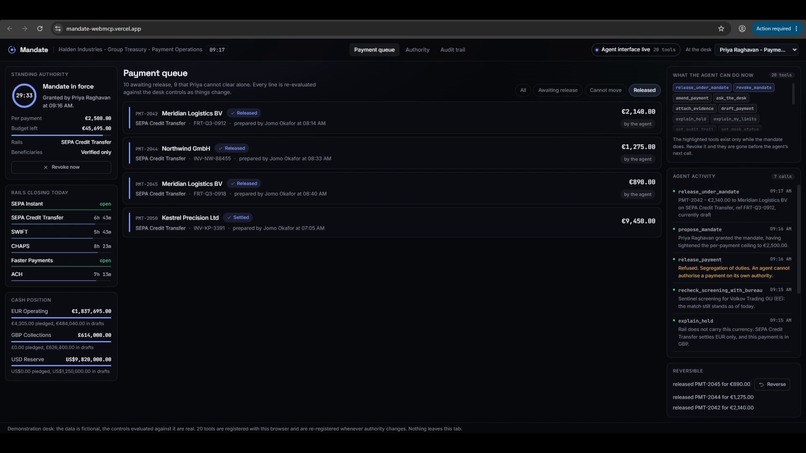The image size is (806, 453).
Task: Reload the page with the refresh icon
Action: point(40,29)
